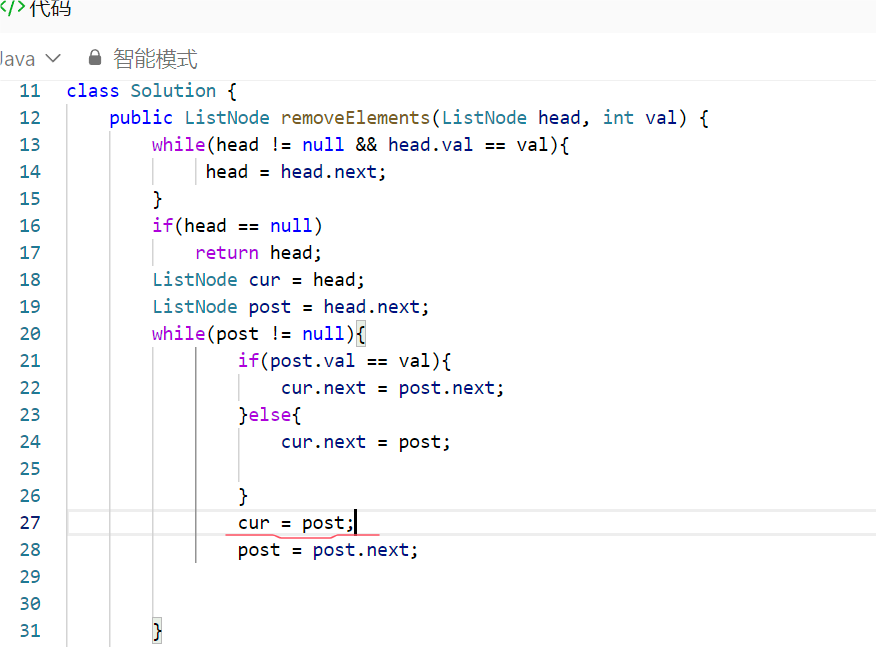Click 'post = post.next;' on line 28
876x655 pixels.
(328, 550)
